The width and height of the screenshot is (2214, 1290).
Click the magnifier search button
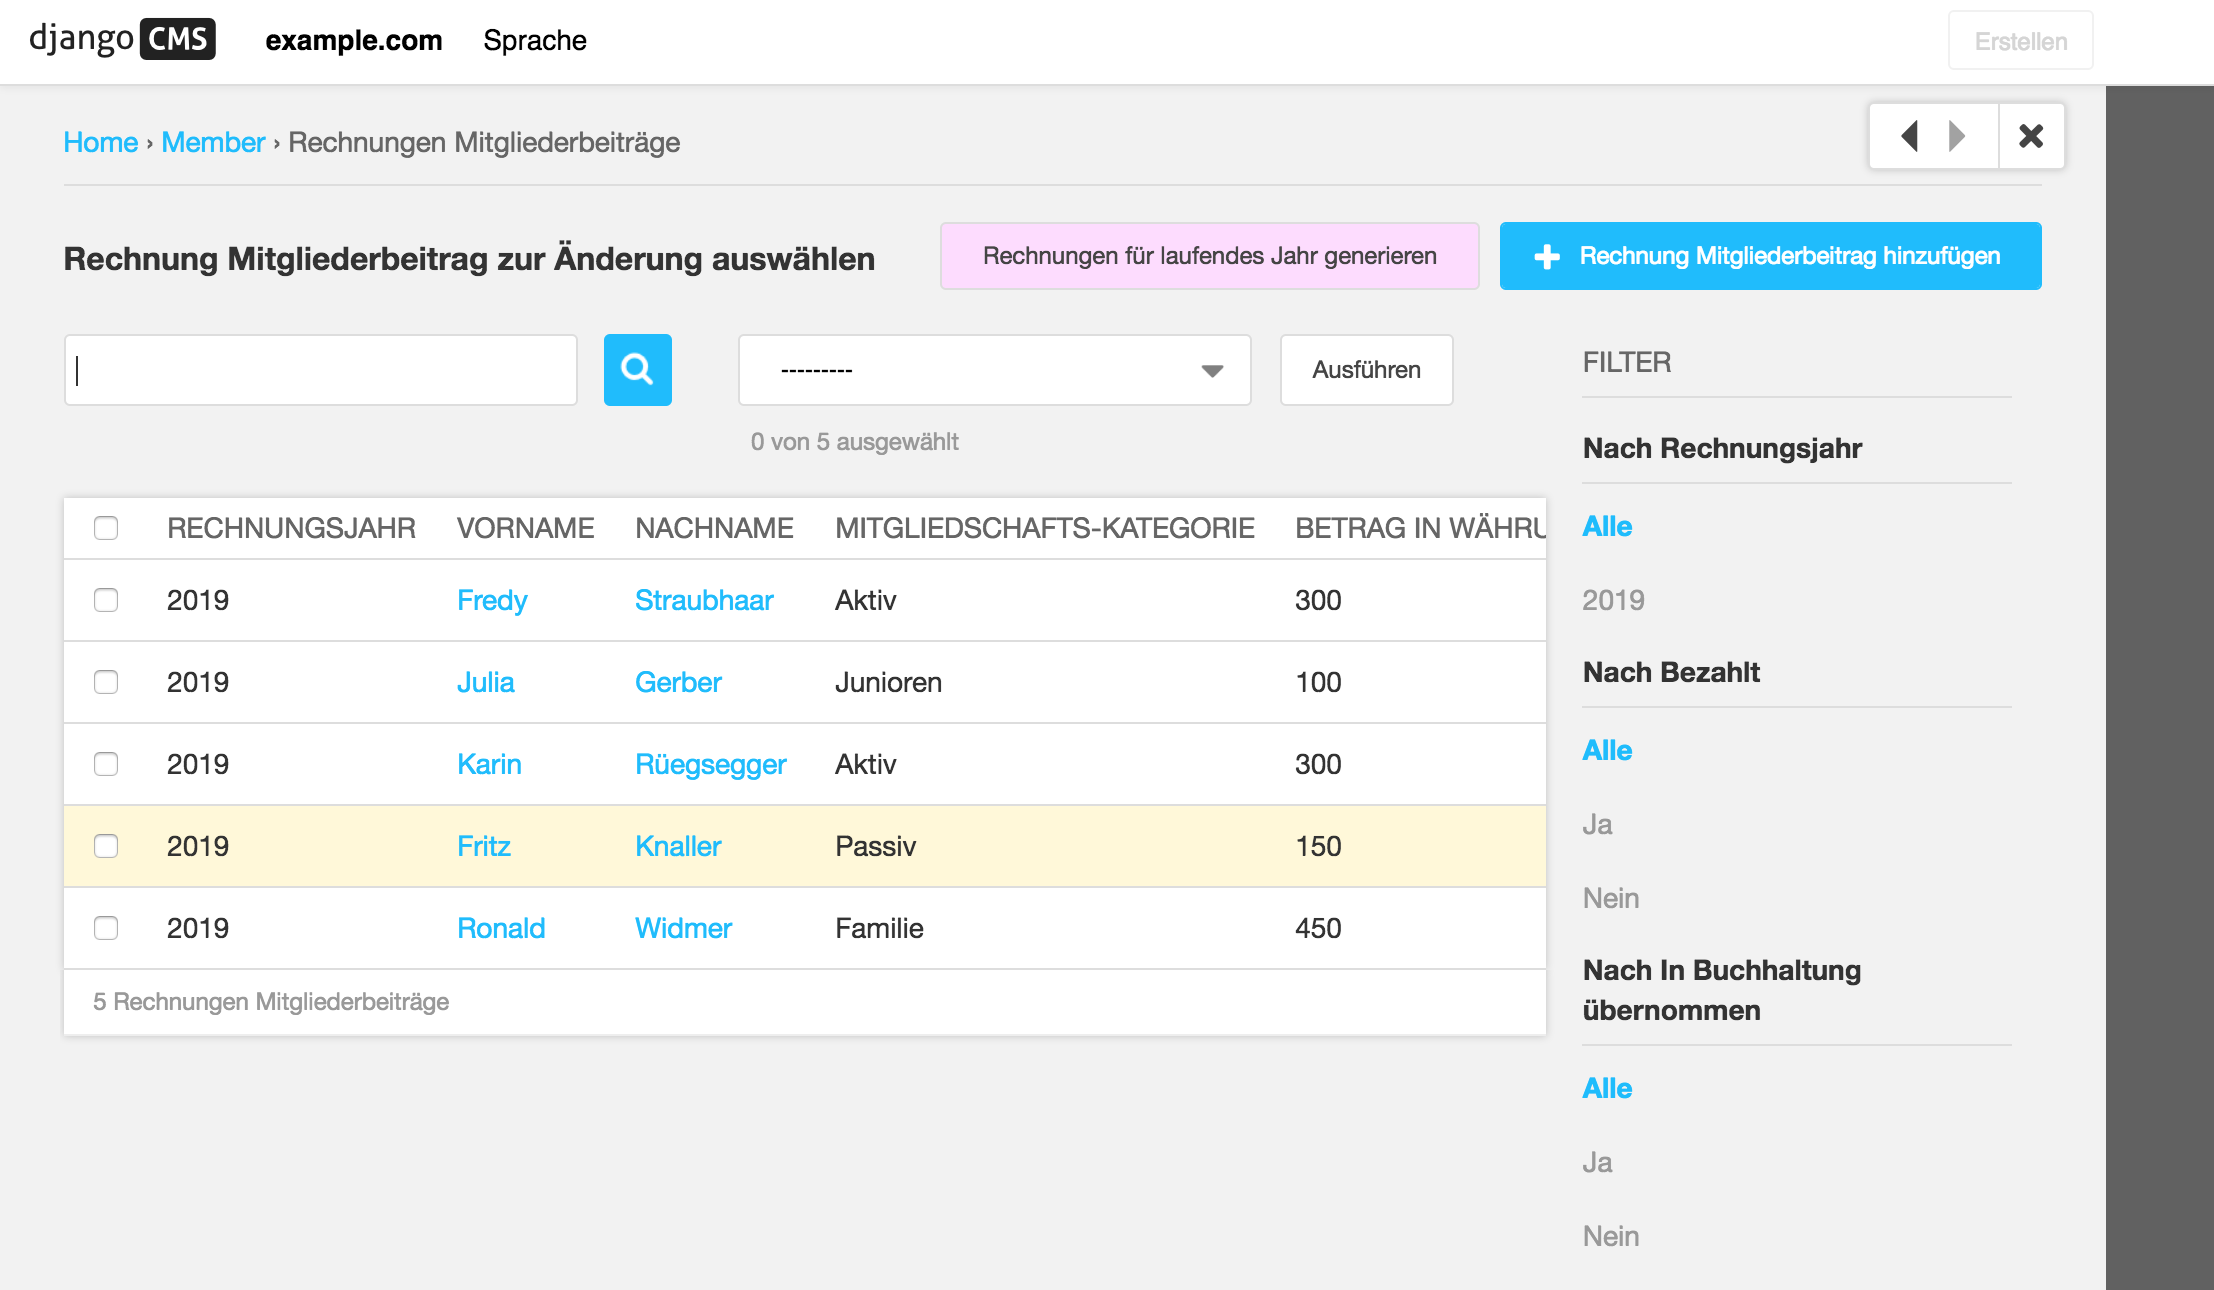[638, 370]
